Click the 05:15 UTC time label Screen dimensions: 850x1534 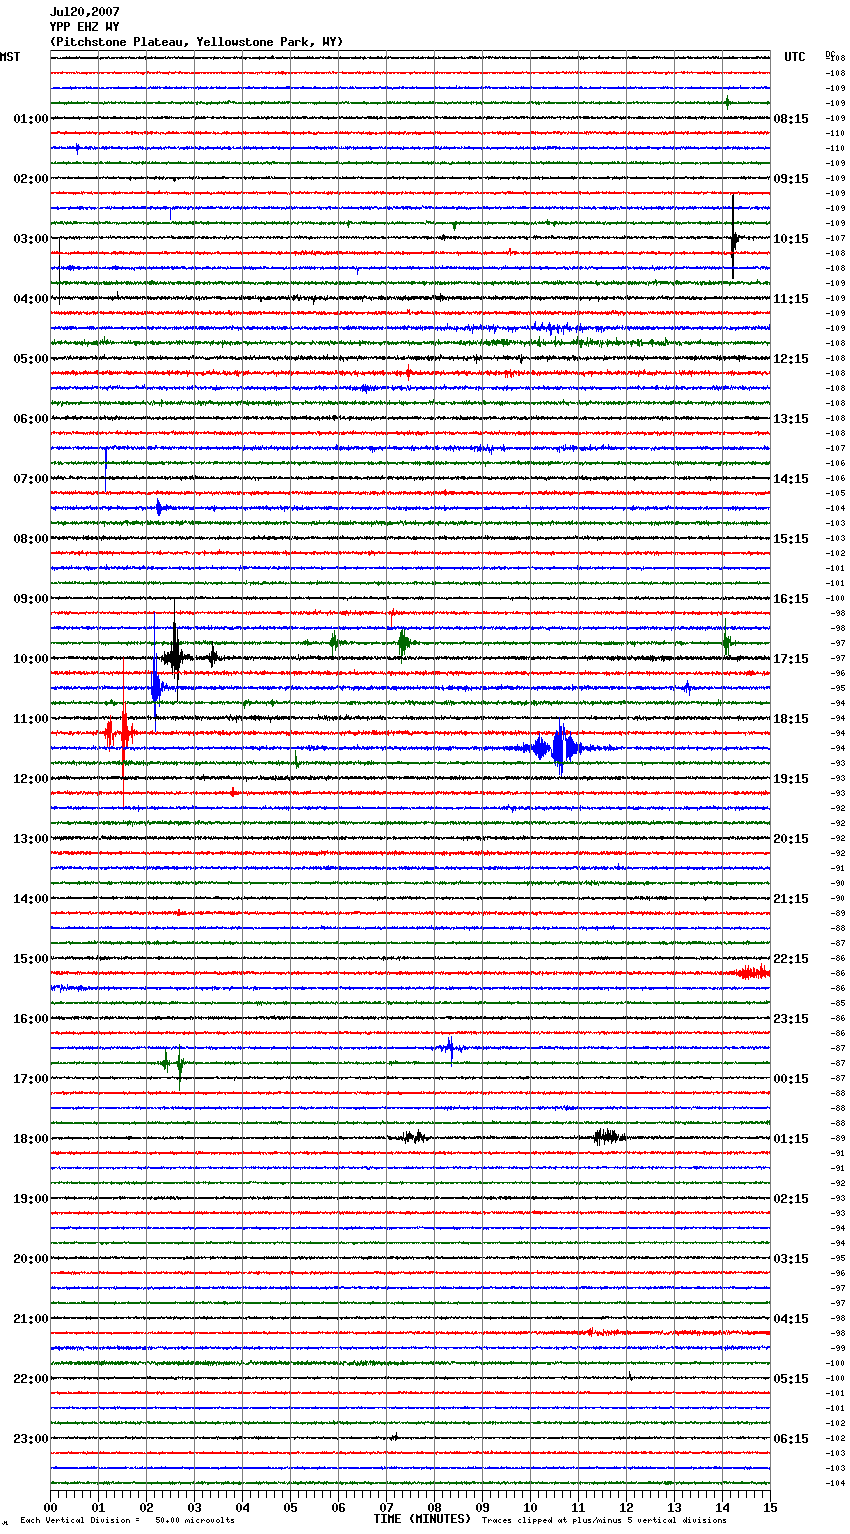791,1379
